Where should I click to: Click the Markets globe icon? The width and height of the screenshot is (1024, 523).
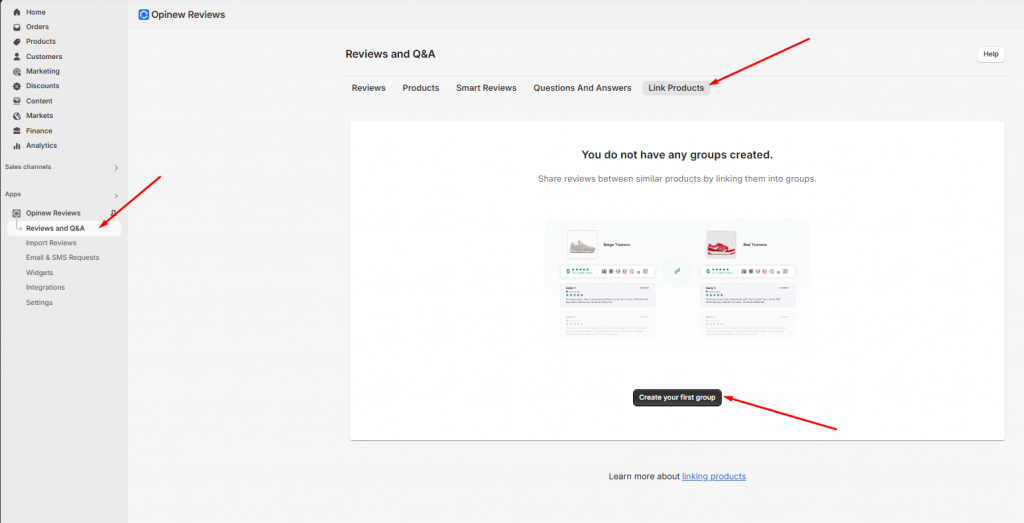pos(16,116)
